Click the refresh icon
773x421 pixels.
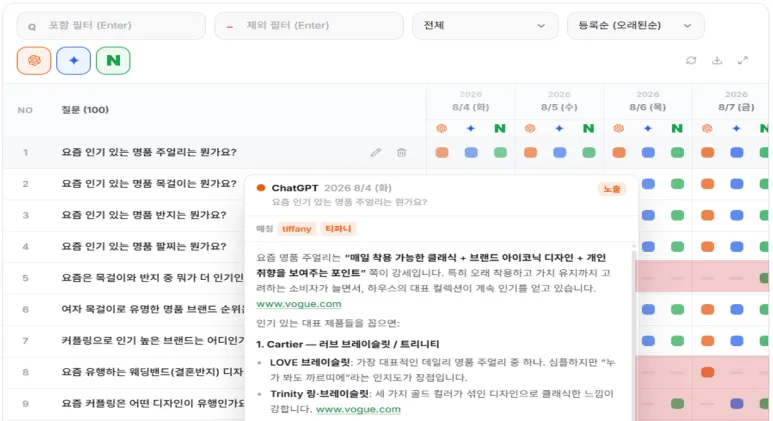(x=691, y=60)
